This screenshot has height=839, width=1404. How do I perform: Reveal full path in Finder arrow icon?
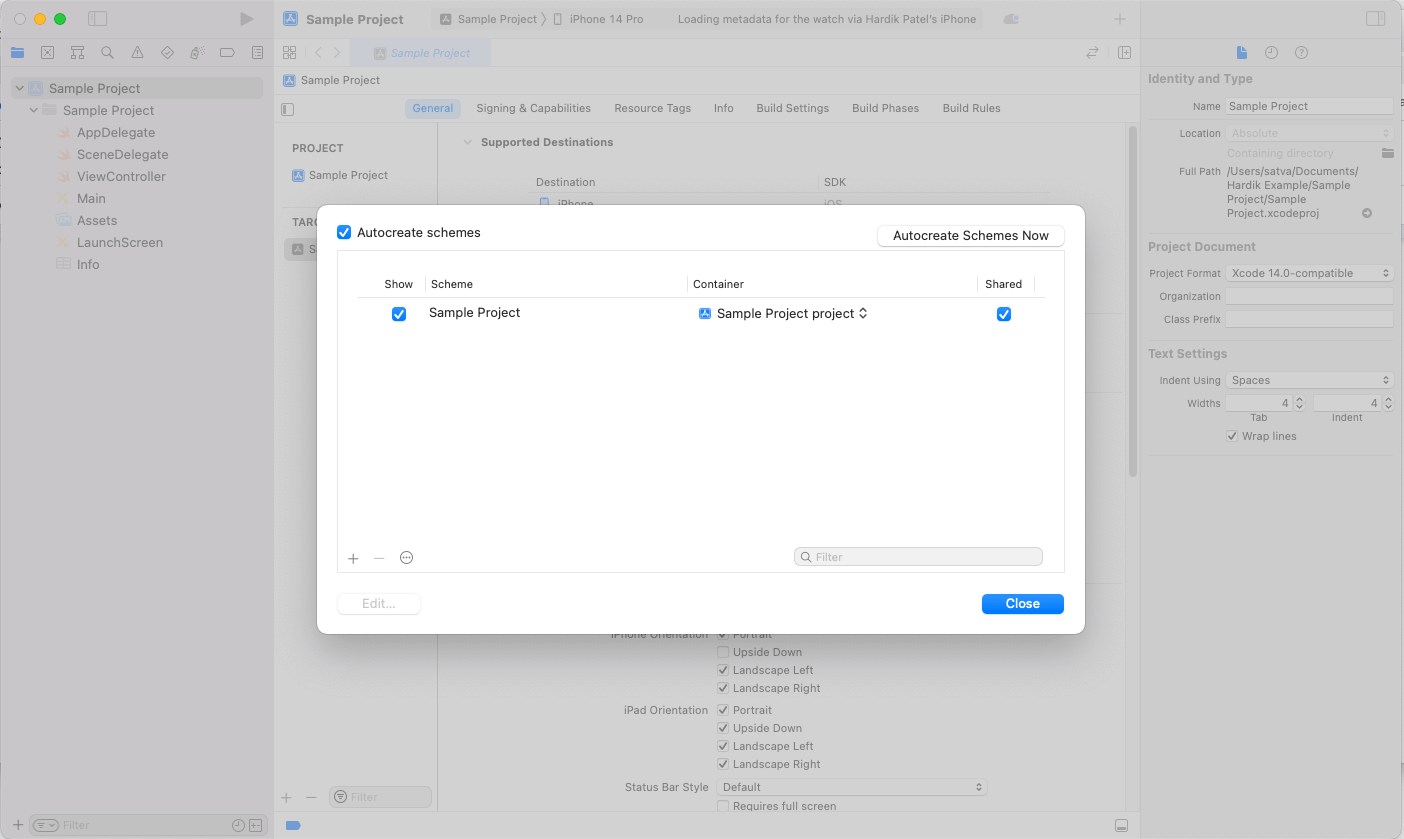coord(1367,213)
